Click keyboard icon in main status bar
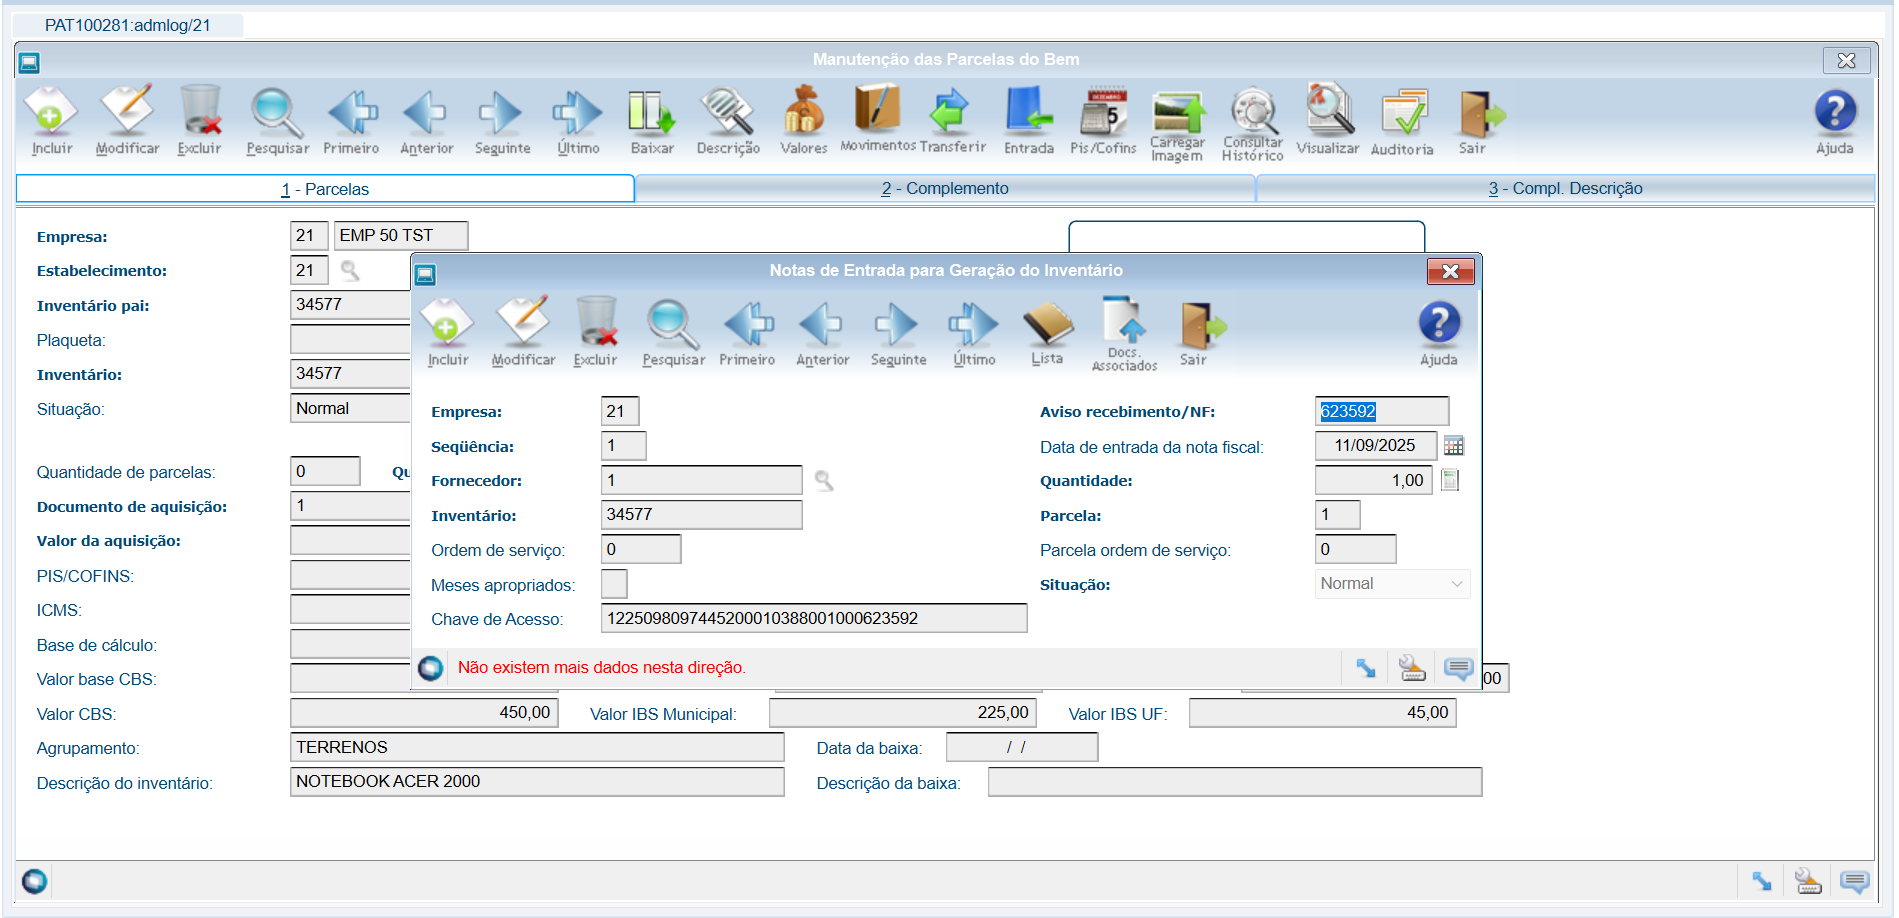The width and height of the screenshot is (1899, 918). click(x=1808, y=881)
